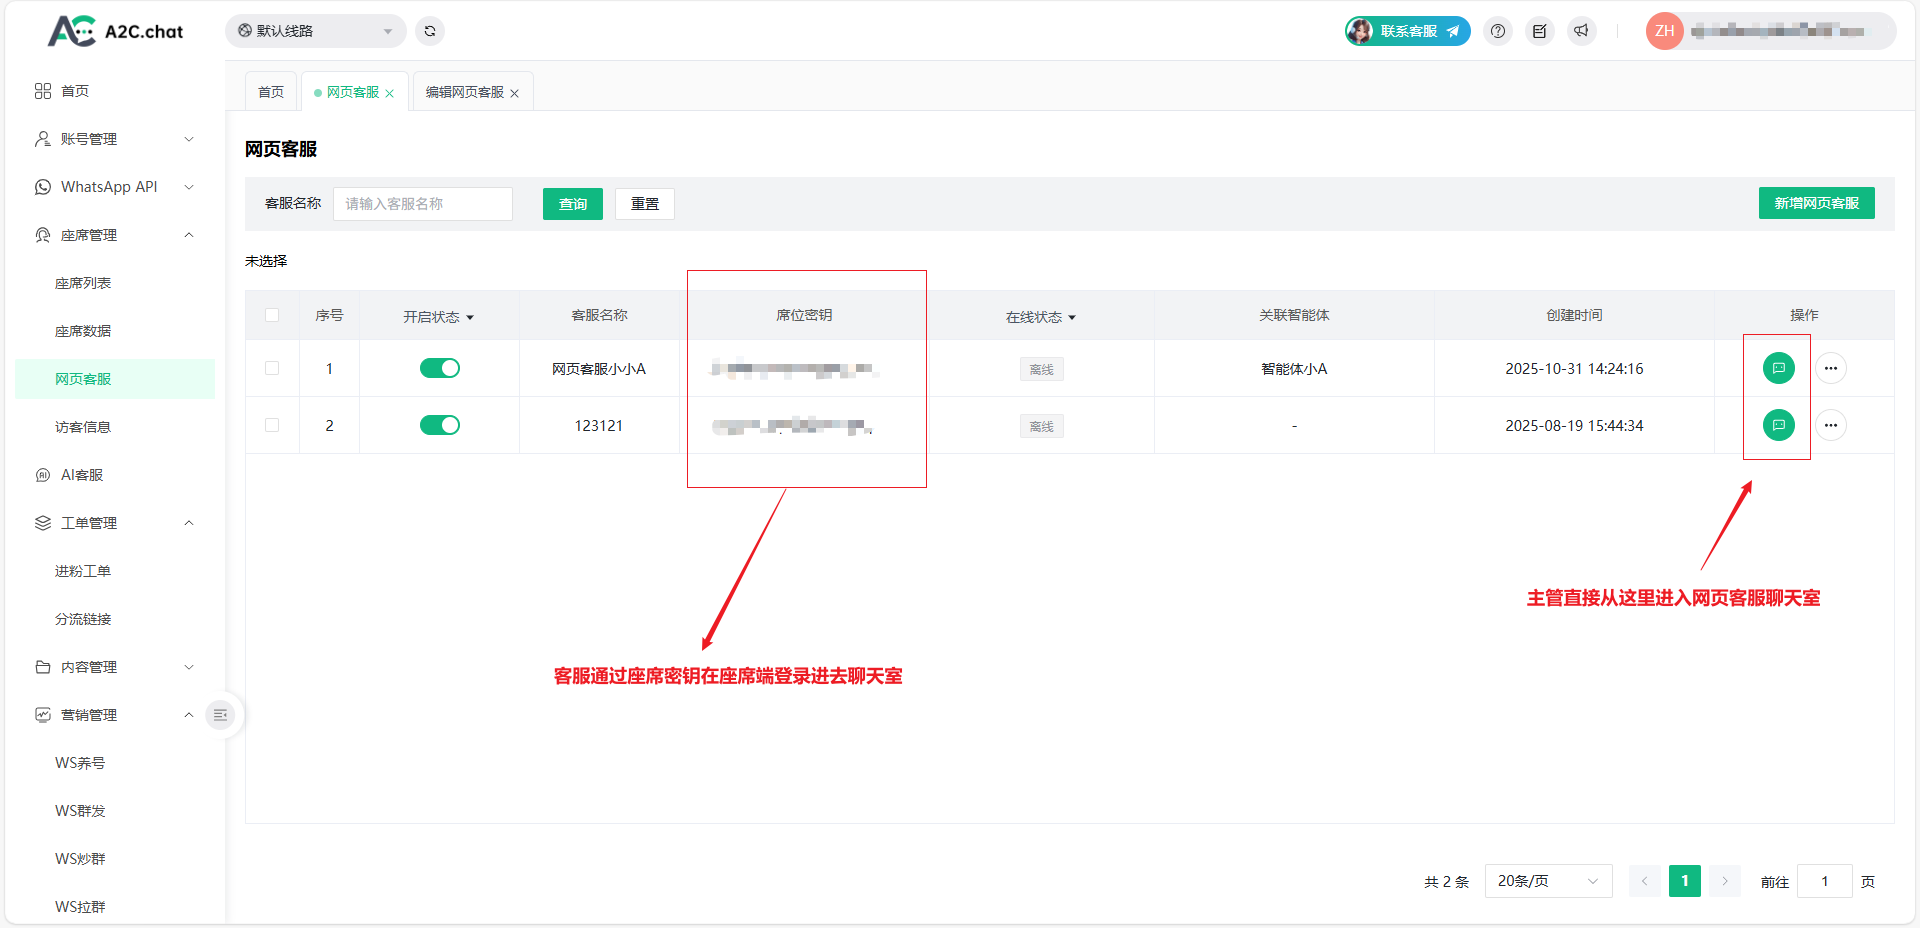Tick the select-all checkbox in table header
Viewport: 1920px width, 928px height.
click(x=272, y=315)
